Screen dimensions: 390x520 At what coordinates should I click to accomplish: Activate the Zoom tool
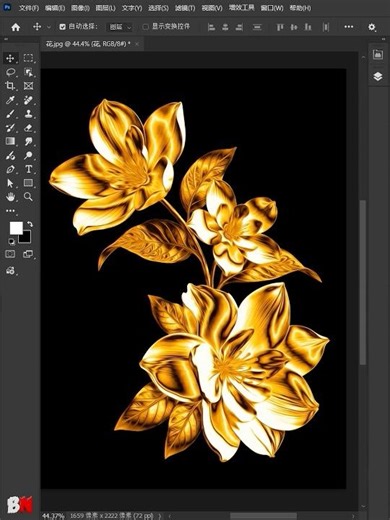pos(28,197)
